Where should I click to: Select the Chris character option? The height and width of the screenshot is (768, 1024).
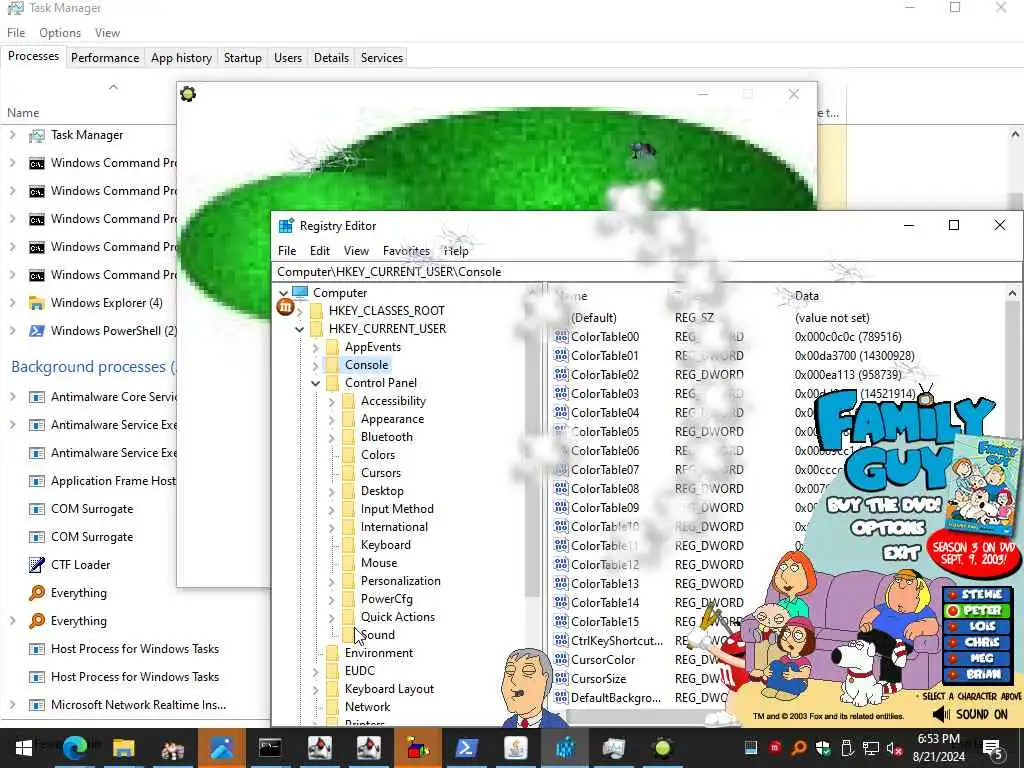[x=976, y=642]
